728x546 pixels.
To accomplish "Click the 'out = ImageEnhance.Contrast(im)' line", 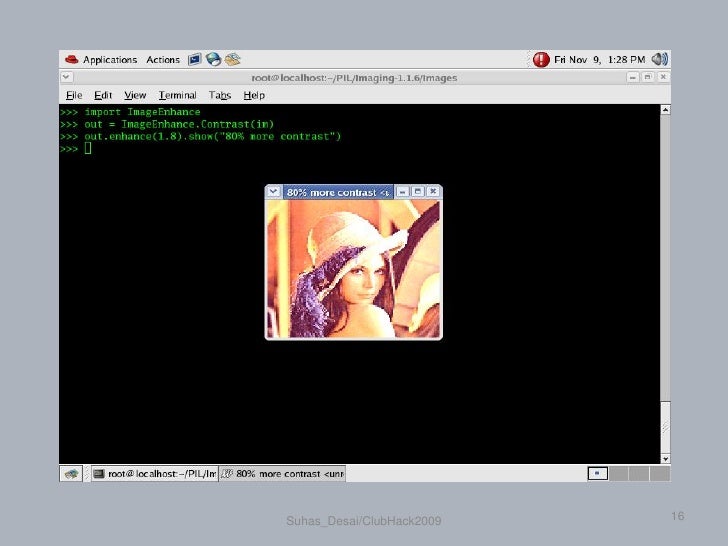I will pyautogui.click(x=179, y=124).
